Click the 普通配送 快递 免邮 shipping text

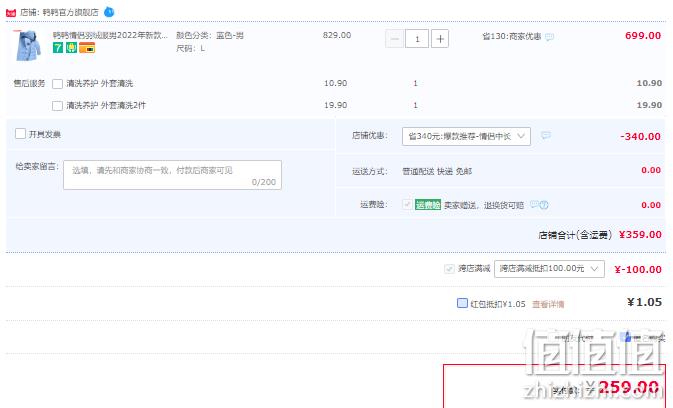pyautogui.click(x=437, y=172)
